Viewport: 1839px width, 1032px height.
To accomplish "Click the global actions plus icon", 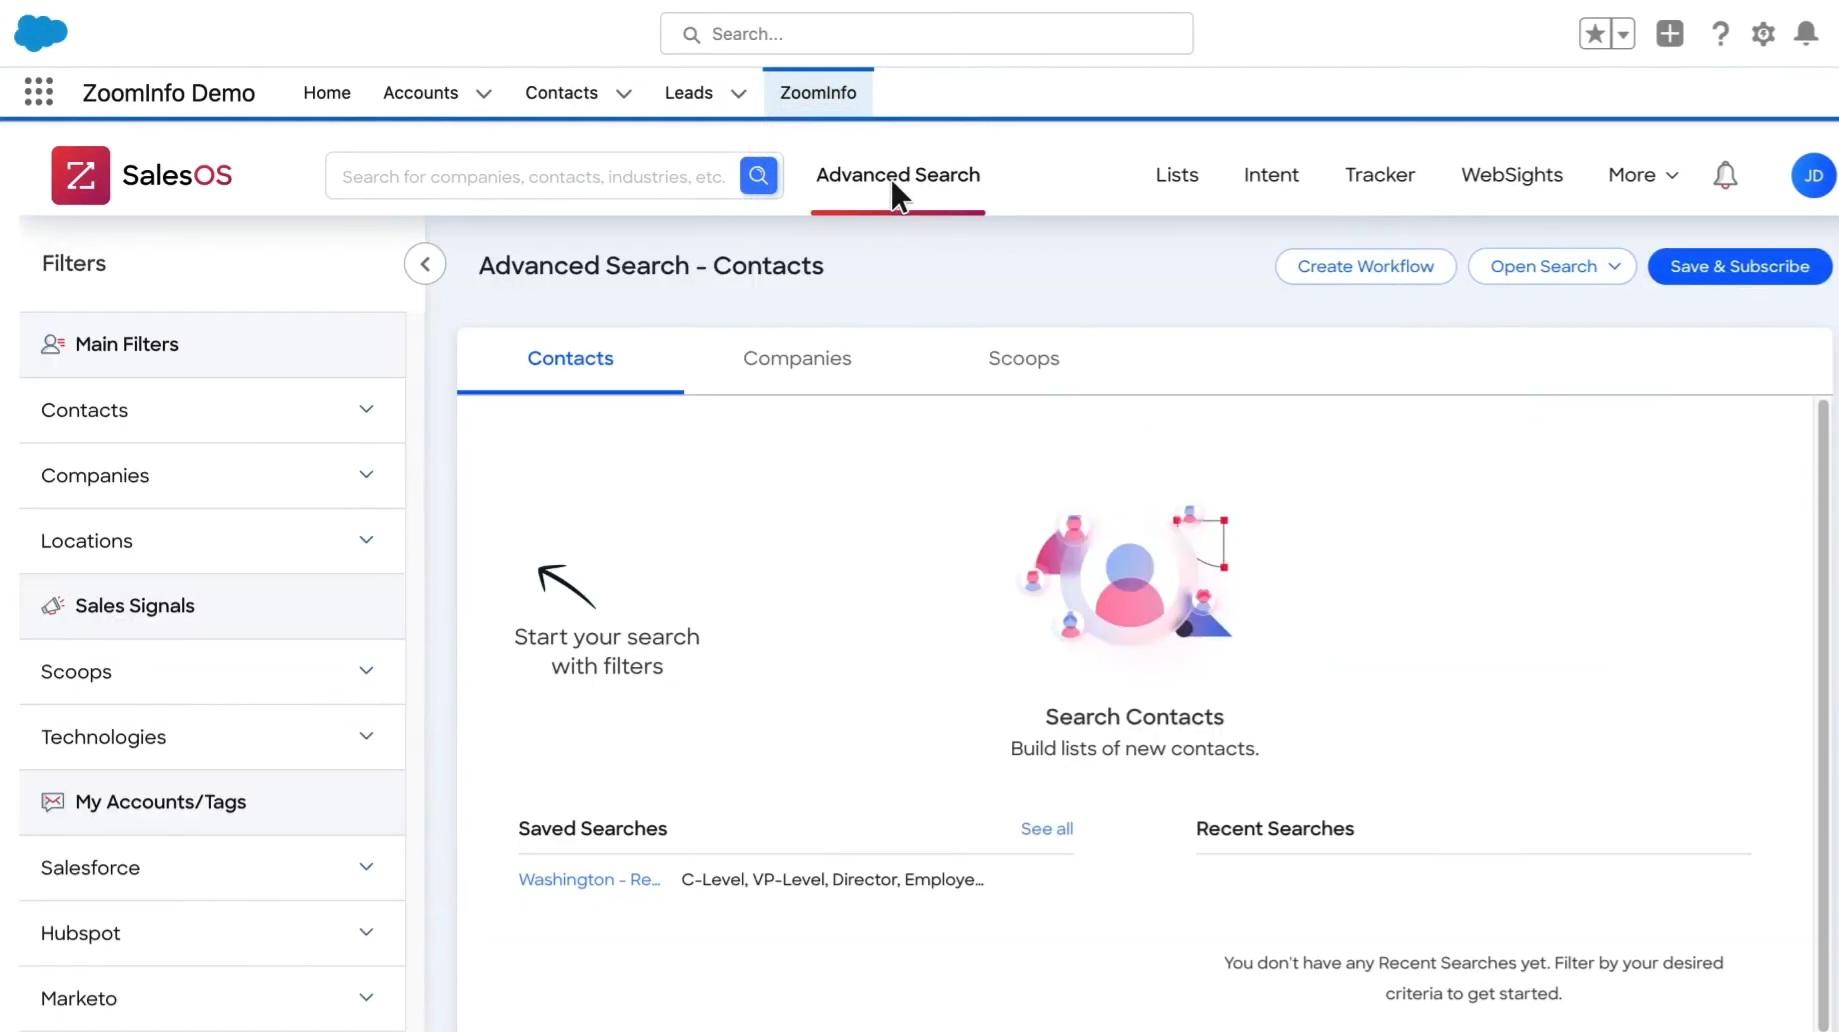I will [x=1670, y=34].
